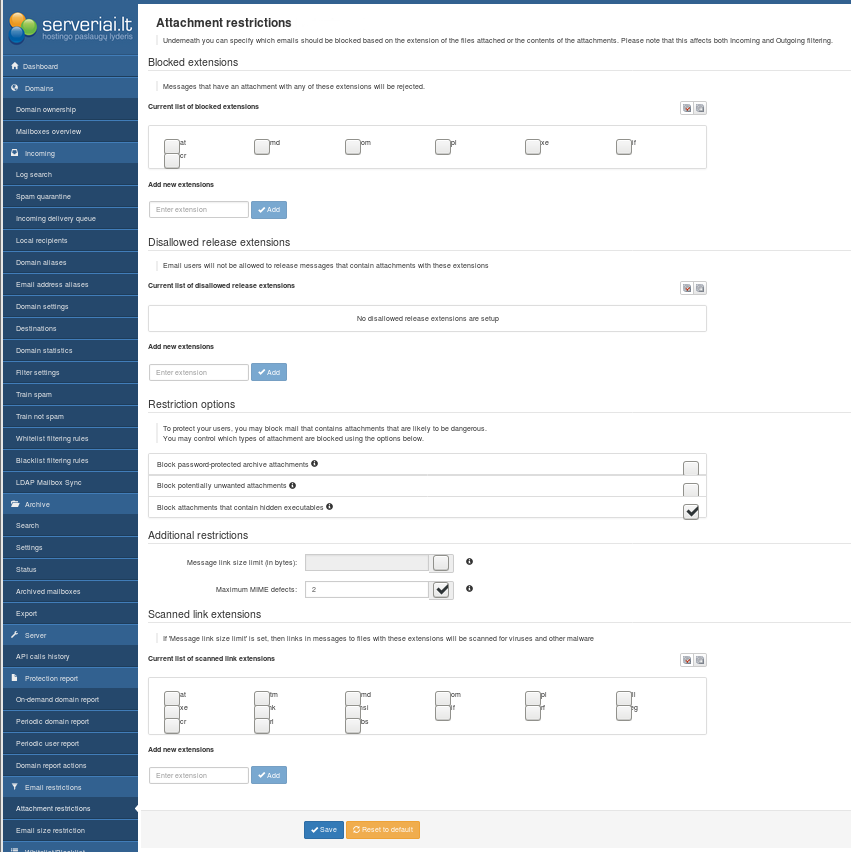The height and width of the screenshot is (852, 851).
Task: Enable Block password-protected archive attachments checkbox
Action: click(x=690, y=468)
